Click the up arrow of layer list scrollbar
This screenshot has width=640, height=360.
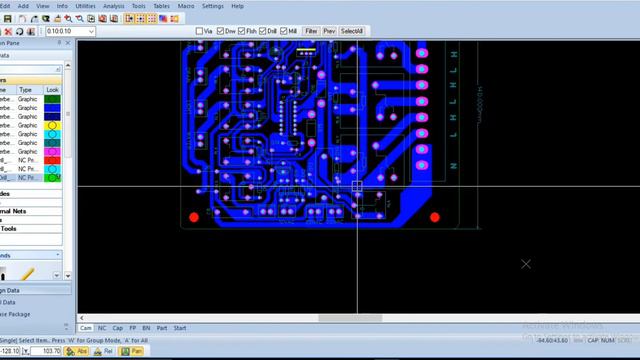pos(68,65)
